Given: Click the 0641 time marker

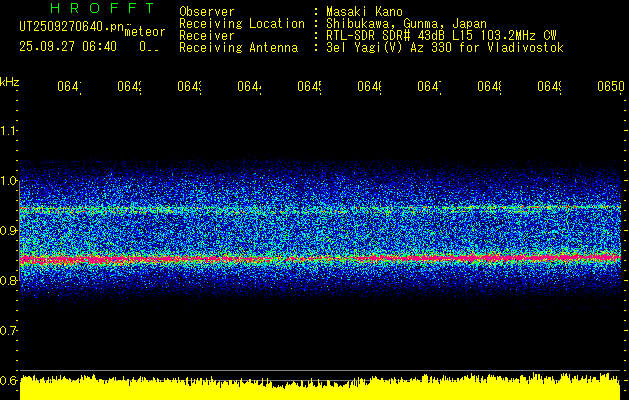Looking at the screenshot, I should click(69, 86).
